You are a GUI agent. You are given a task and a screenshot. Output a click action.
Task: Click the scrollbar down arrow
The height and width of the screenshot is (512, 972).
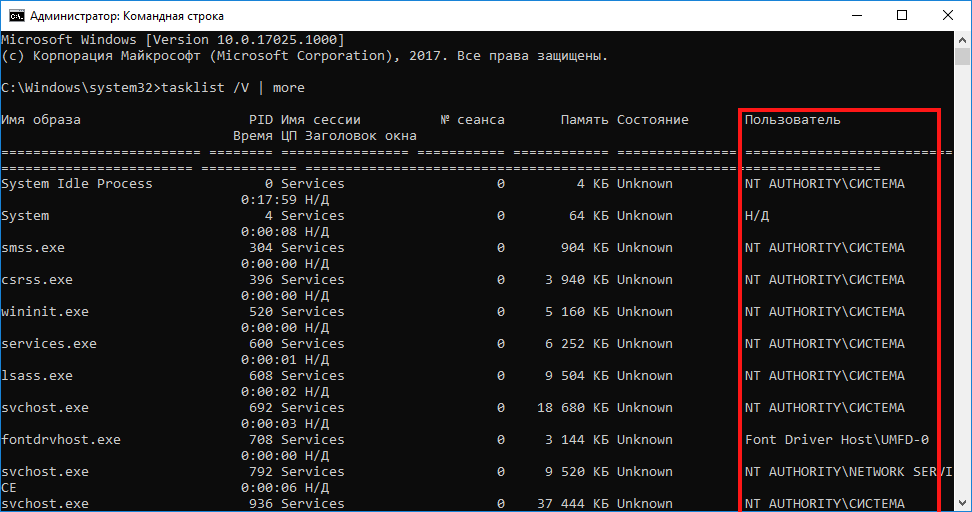[962, 503]
